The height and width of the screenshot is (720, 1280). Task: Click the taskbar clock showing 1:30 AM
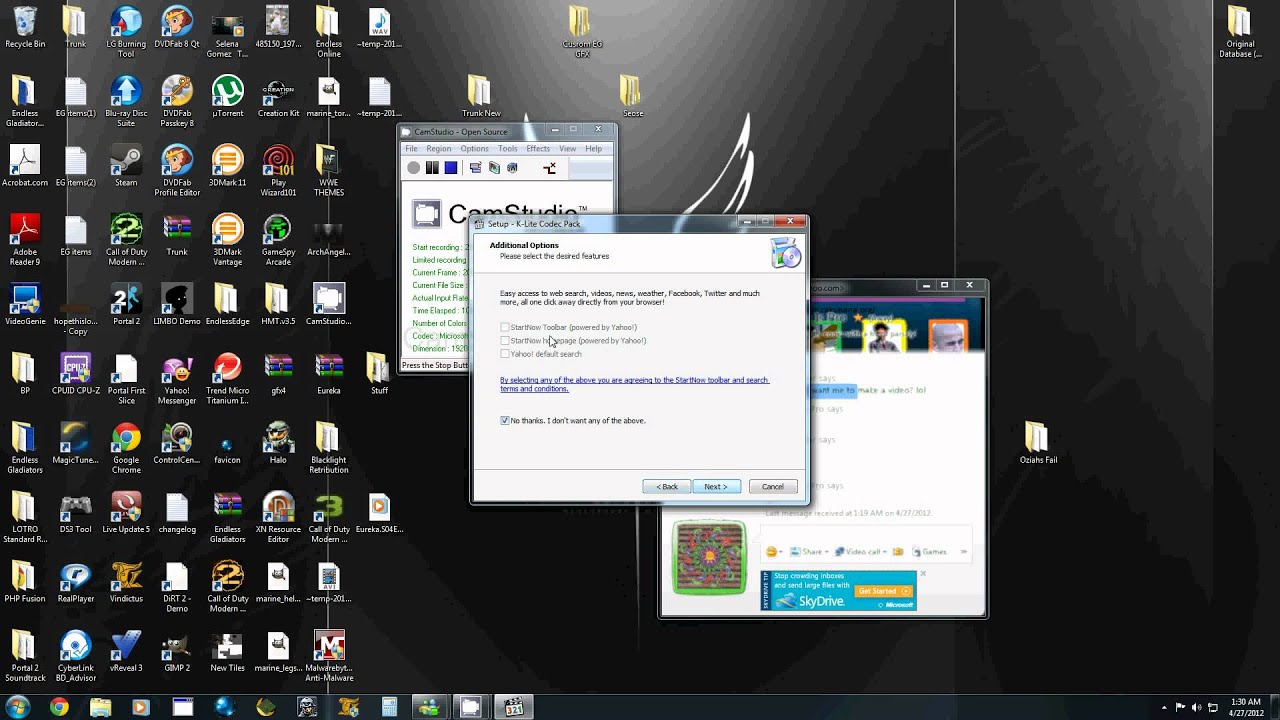[x=1245, y=707]
